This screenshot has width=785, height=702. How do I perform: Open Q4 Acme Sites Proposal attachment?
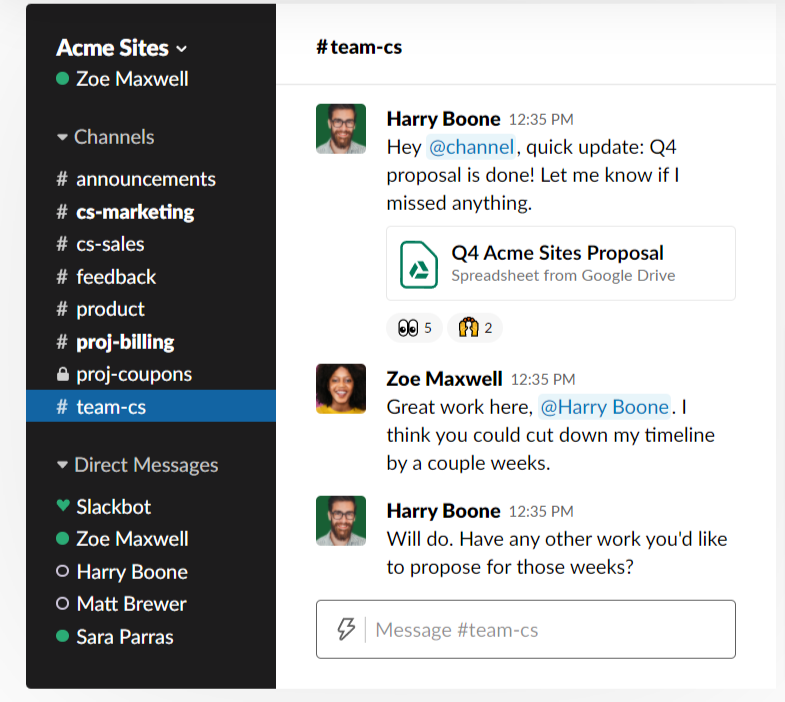point(557,254)
